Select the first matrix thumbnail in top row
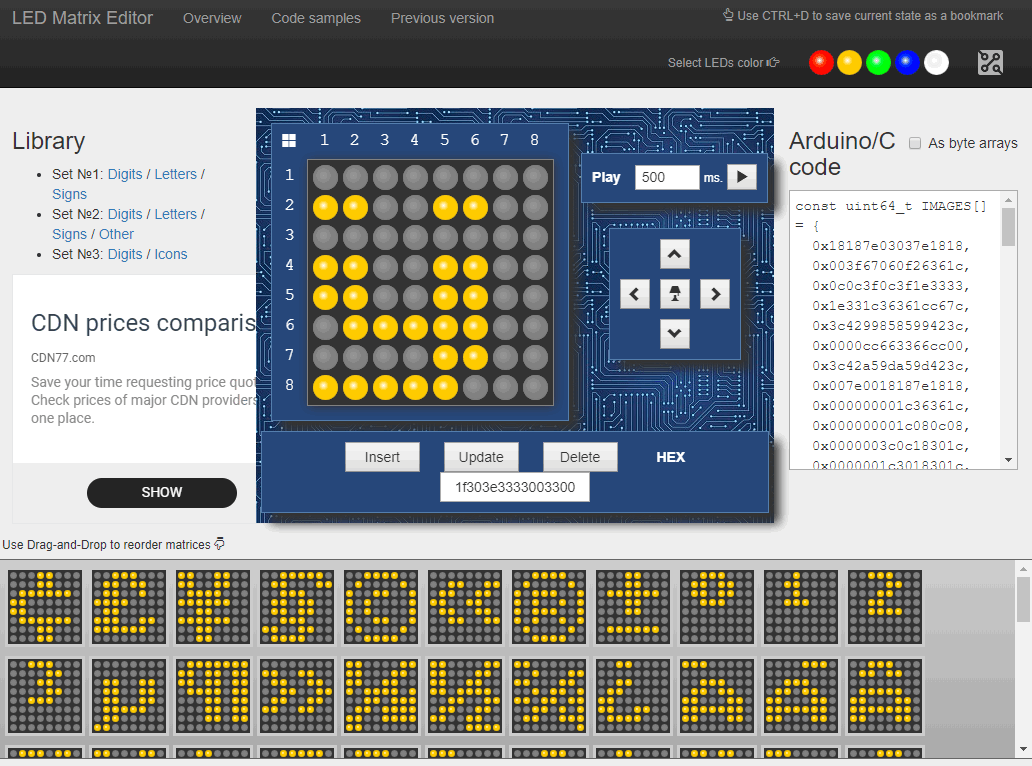The height and width of the screenshot is (766, 1032). [45, 607]
